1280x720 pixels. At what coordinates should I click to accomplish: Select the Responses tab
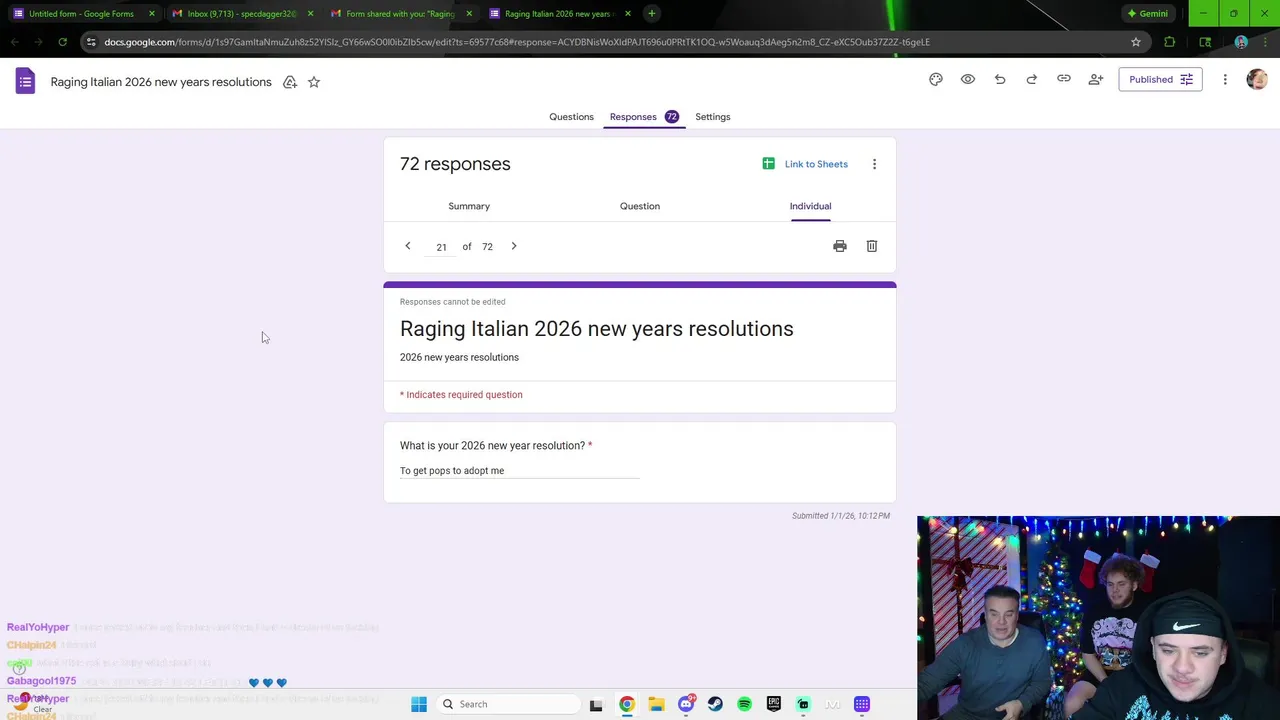click(x=644, y=117)
